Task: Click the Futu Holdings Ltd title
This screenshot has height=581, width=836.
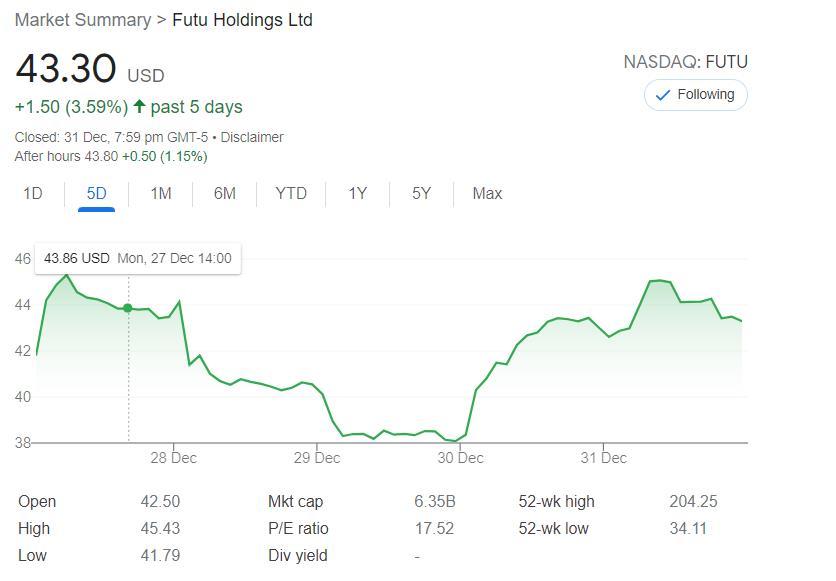Action: coord(242,20)
